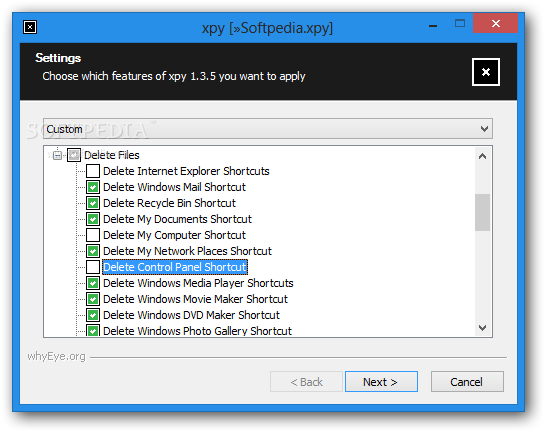This screenshot has width=545, height=432.
Task: Uncheck Delete Recycle Bin Shortcut
Action: [93, 203]
